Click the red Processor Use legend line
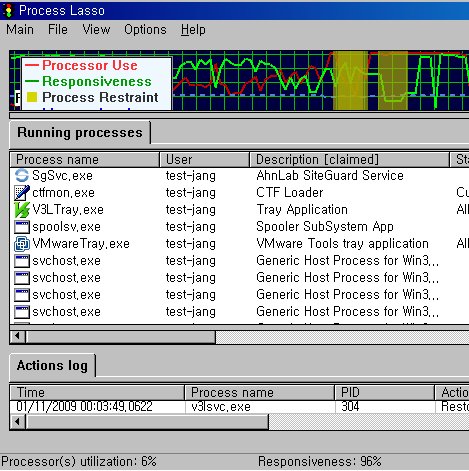 (32, 65)
